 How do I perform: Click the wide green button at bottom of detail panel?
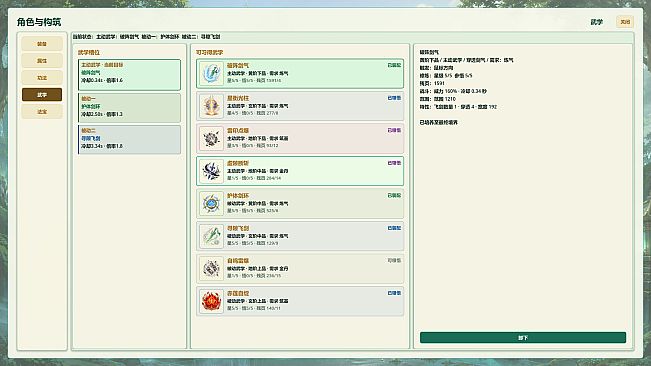523,337
